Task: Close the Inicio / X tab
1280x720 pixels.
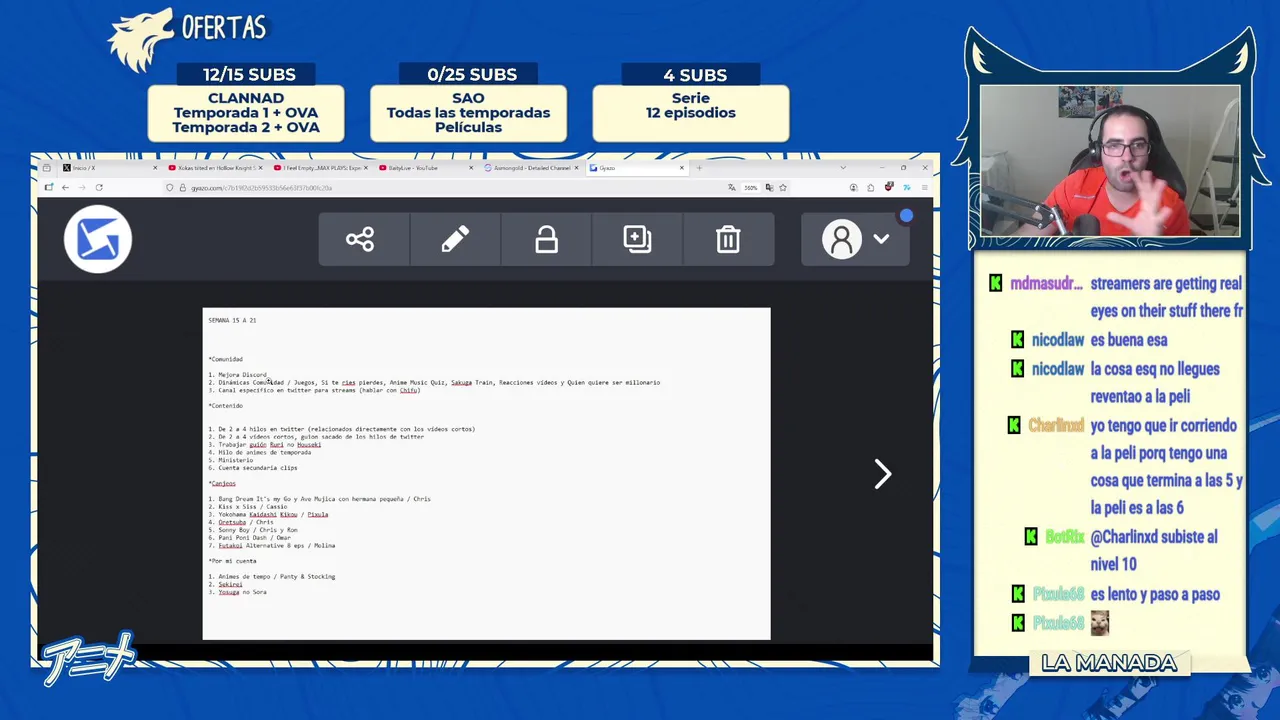Action: pyautogui.click(x=155, y=168)
